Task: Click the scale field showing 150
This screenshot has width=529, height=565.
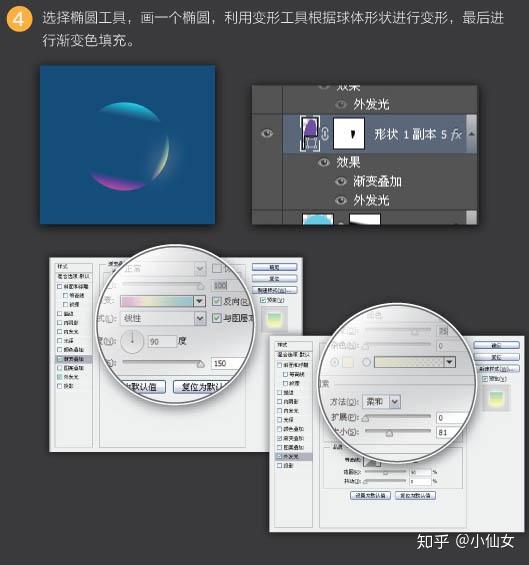Action: tap(229, 363)
